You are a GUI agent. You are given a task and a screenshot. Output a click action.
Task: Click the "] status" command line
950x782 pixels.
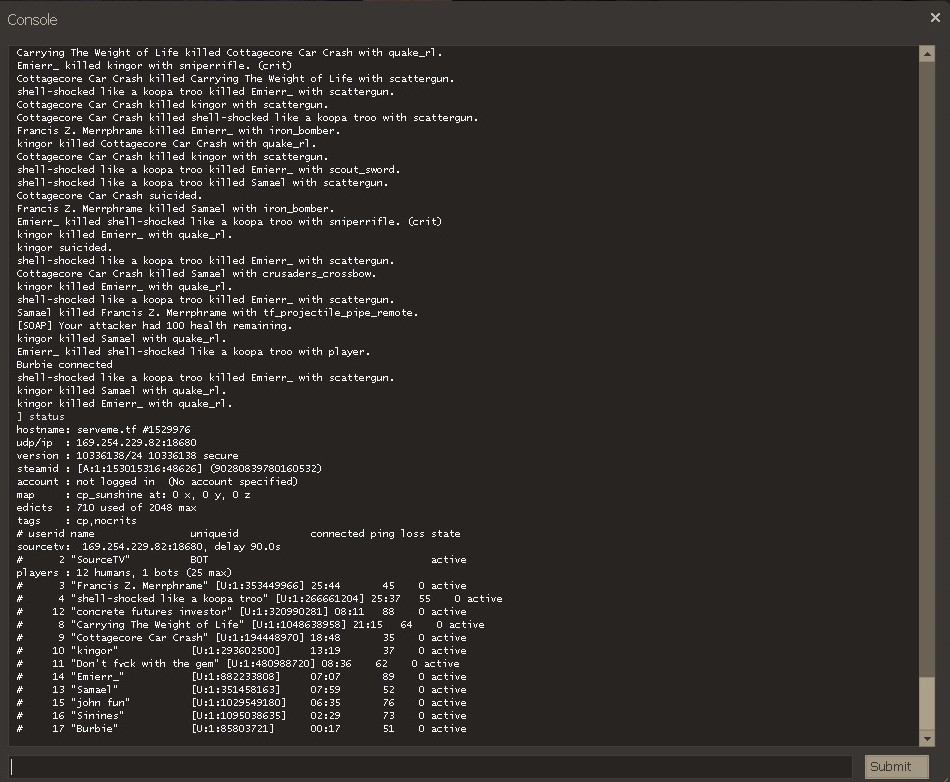coord(41,417)
